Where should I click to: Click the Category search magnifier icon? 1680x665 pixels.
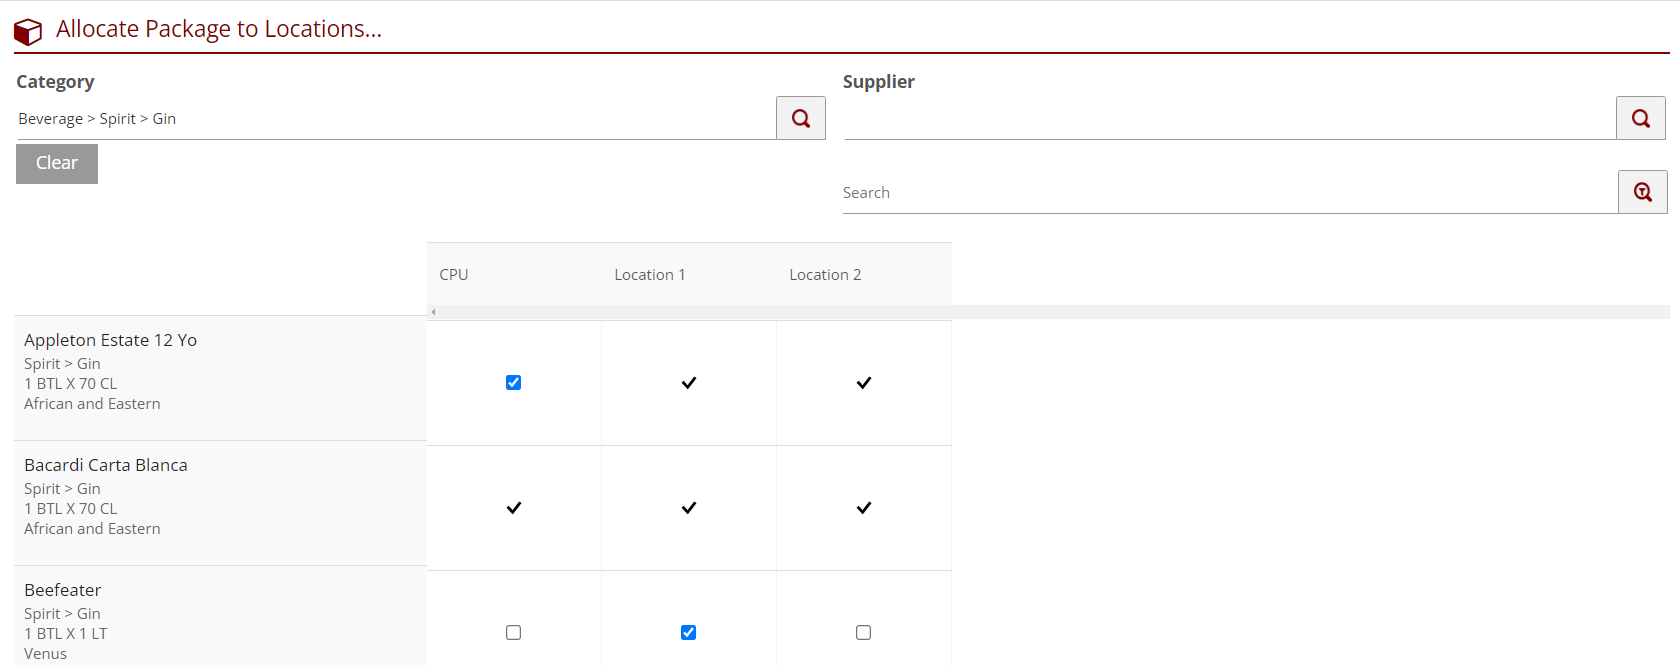[800, 118]
